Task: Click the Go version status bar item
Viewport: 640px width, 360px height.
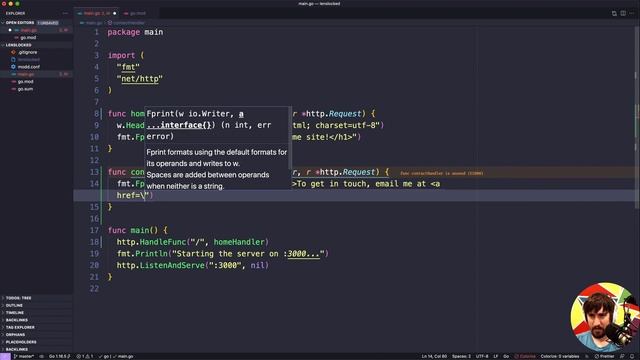Action: click(x=60, y=356)
